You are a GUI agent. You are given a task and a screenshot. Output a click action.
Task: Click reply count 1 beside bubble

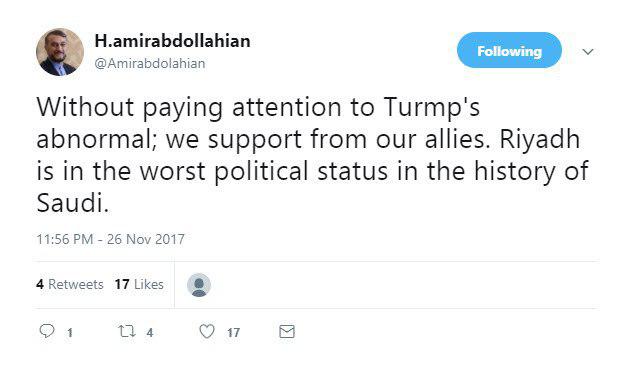(x=70, y=333)
